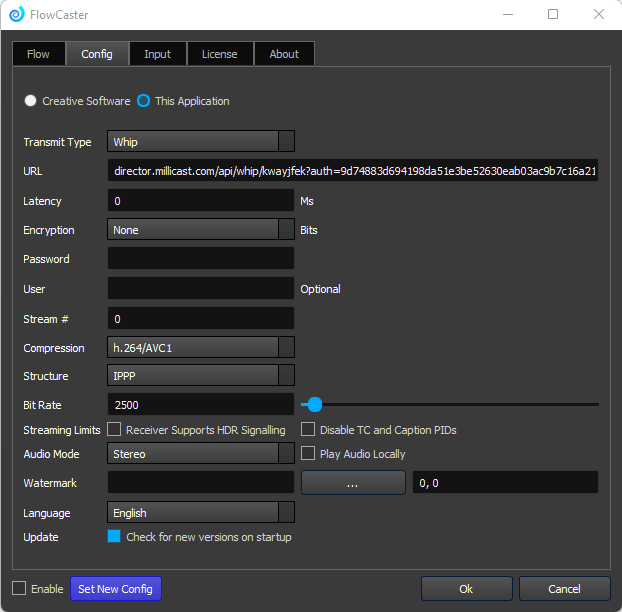Open the Transmit Type dropdown
The width and height of the screenshot is (622, 612).
pyautogui.click(x=200, y=142)
